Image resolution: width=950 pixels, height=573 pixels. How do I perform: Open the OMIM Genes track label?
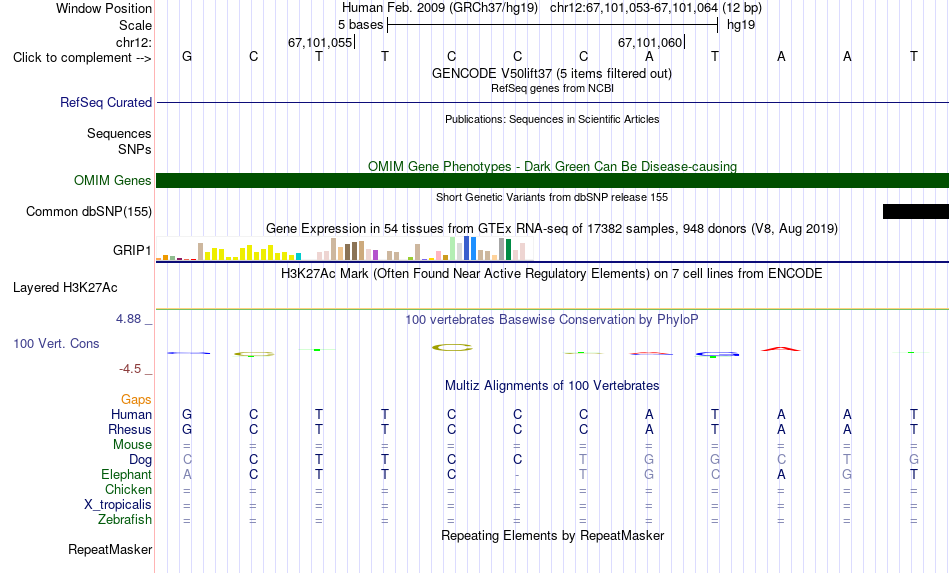click(x=112, y=181)
